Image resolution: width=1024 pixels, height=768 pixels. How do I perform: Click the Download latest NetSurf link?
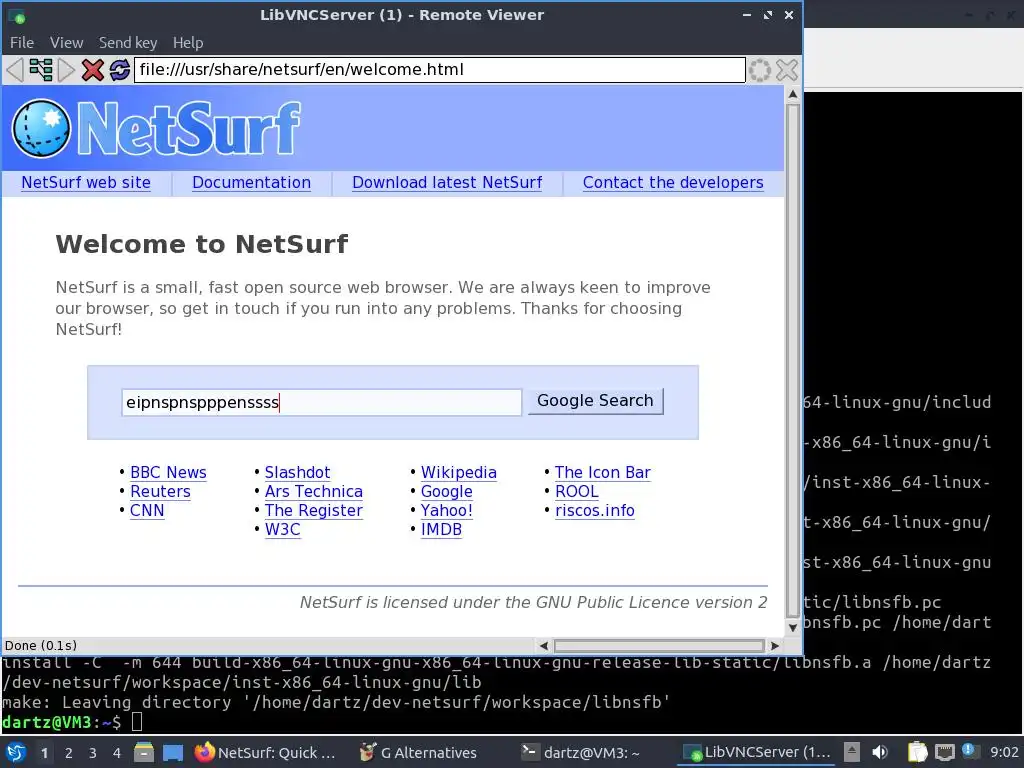pyautogui.click(x=447, y=183)
